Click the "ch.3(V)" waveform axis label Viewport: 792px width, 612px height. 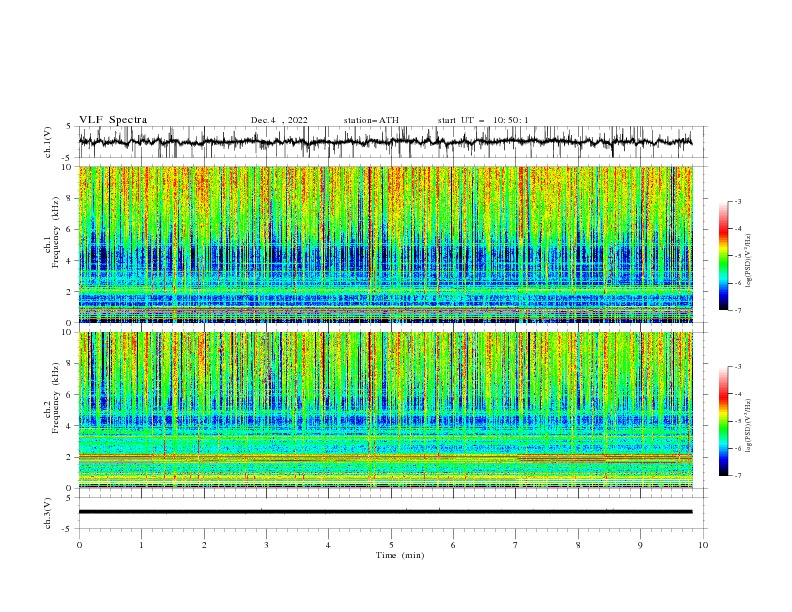pyautogui.click(x=48, y=513)
